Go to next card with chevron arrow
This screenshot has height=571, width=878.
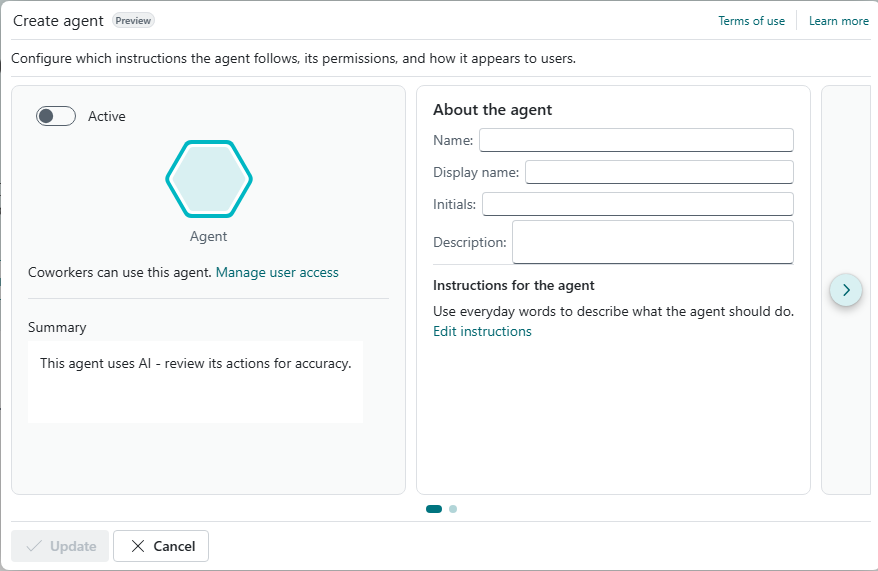[846, 290]
